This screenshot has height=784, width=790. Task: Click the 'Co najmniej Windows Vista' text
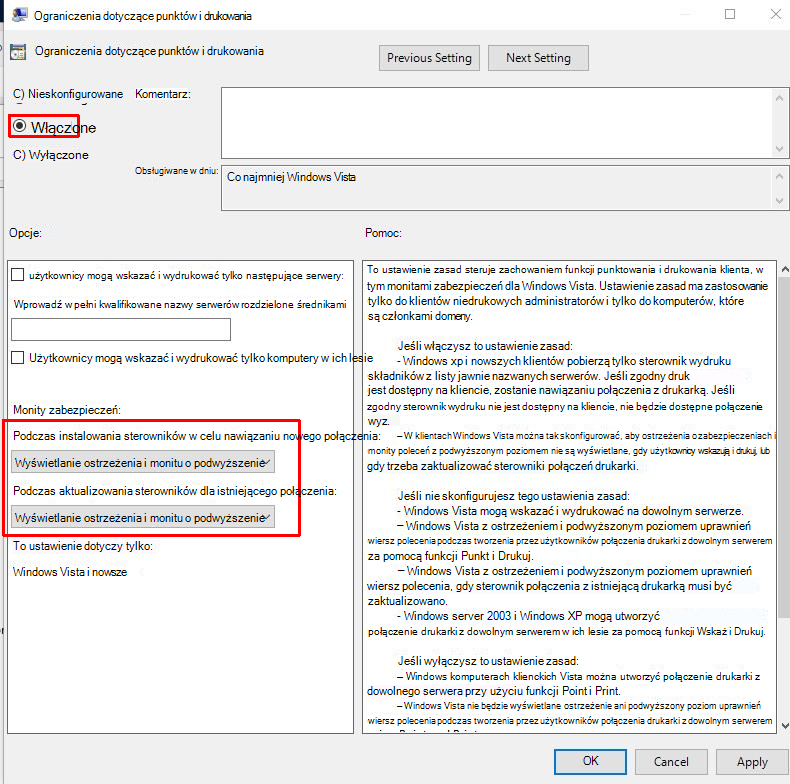click(x=291, y=177)
